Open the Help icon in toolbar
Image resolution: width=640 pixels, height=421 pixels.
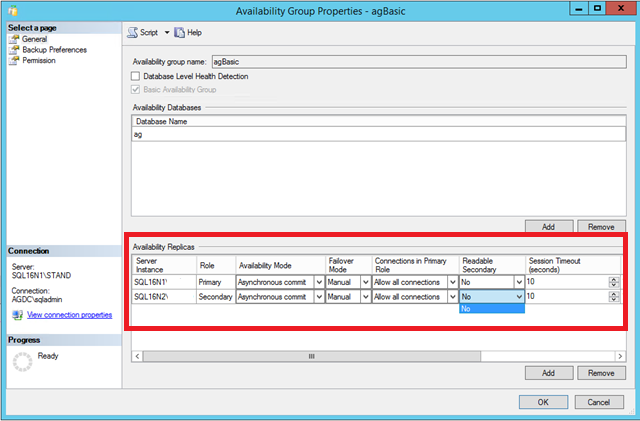180,32
